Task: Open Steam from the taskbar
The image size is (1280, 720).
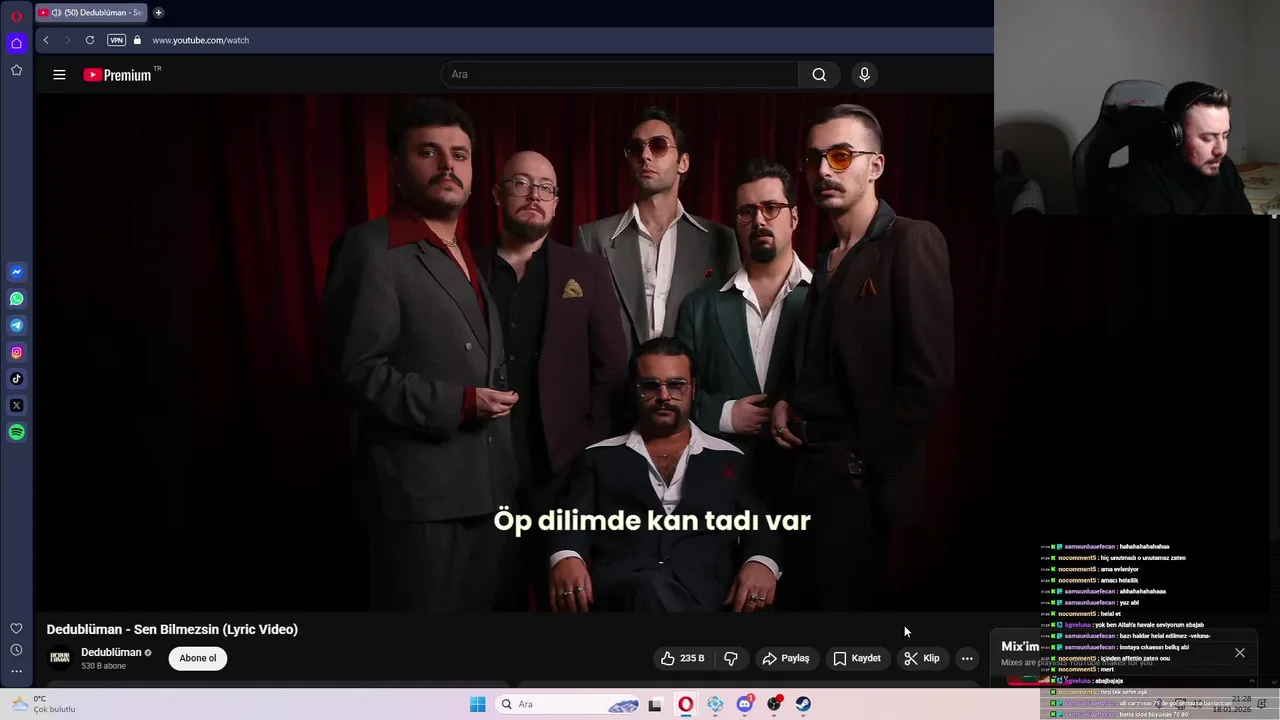Action: [x=804, y=704]
